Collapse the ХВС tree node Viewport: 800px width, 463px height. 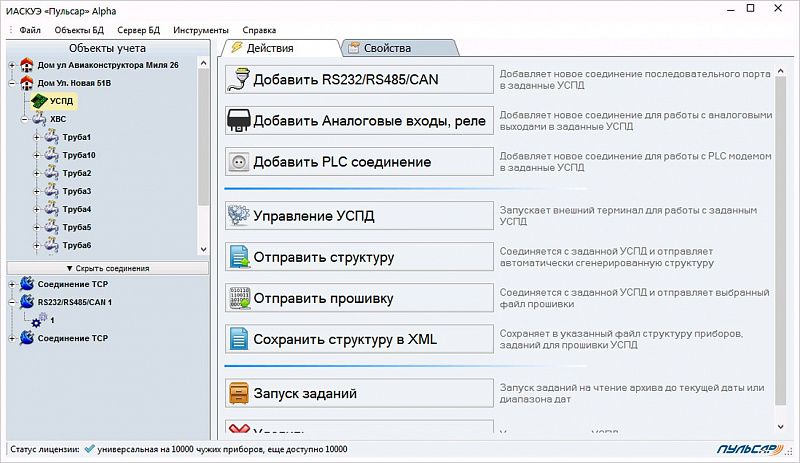pyautogui.click(x=24, y=119)
